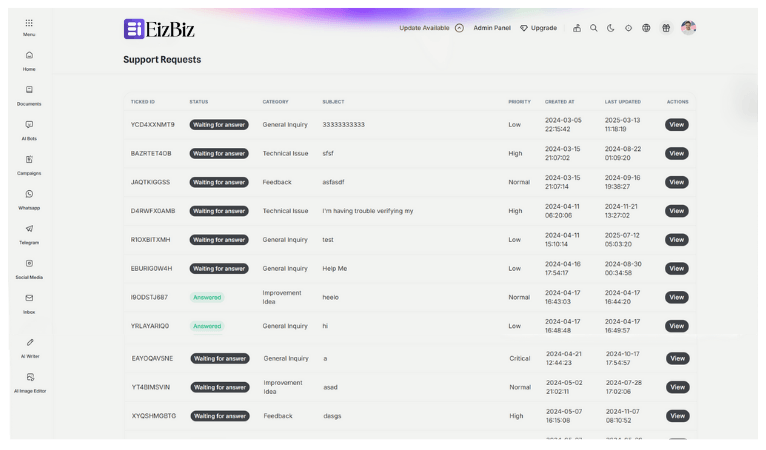Click ticket ID D4RWFX0AMB text

click(x=153, y=211)
